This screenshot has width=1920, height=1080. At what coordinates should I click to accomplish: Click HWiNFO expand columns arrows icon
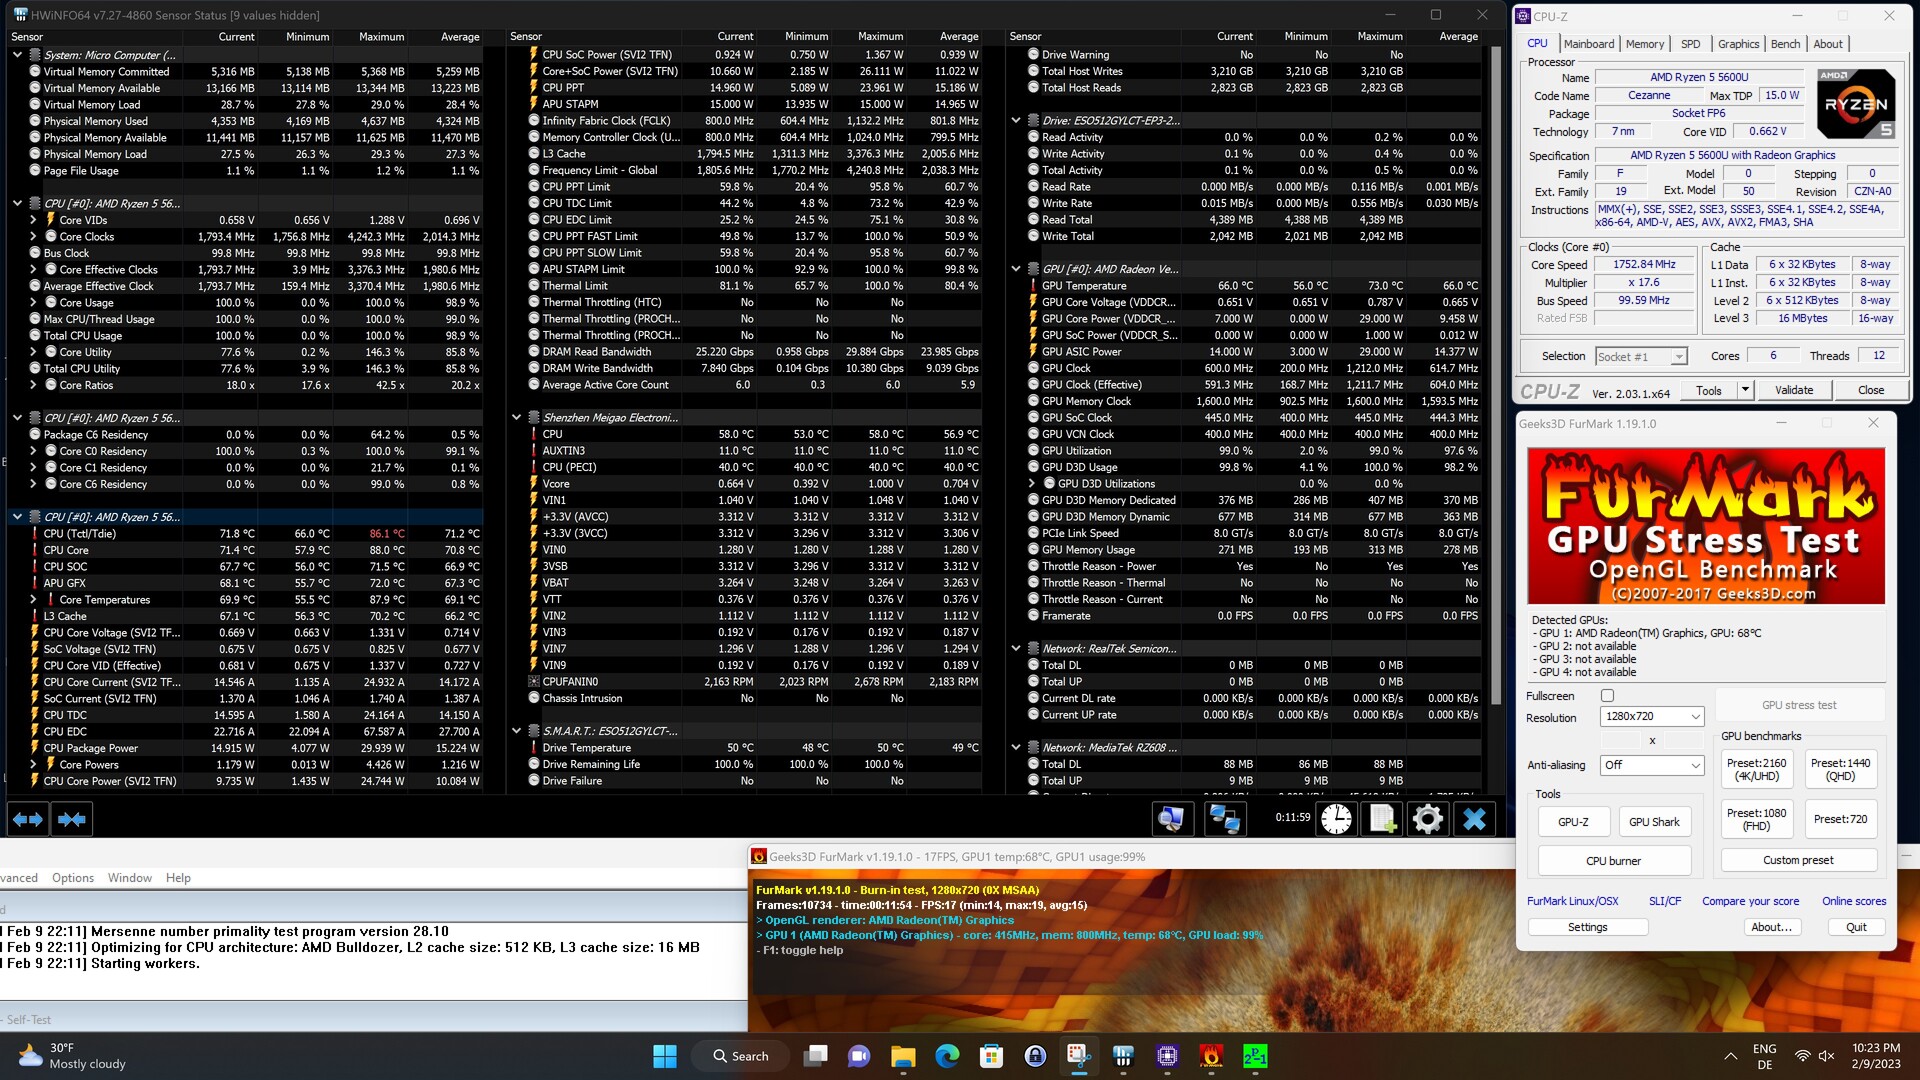(27, 819)
